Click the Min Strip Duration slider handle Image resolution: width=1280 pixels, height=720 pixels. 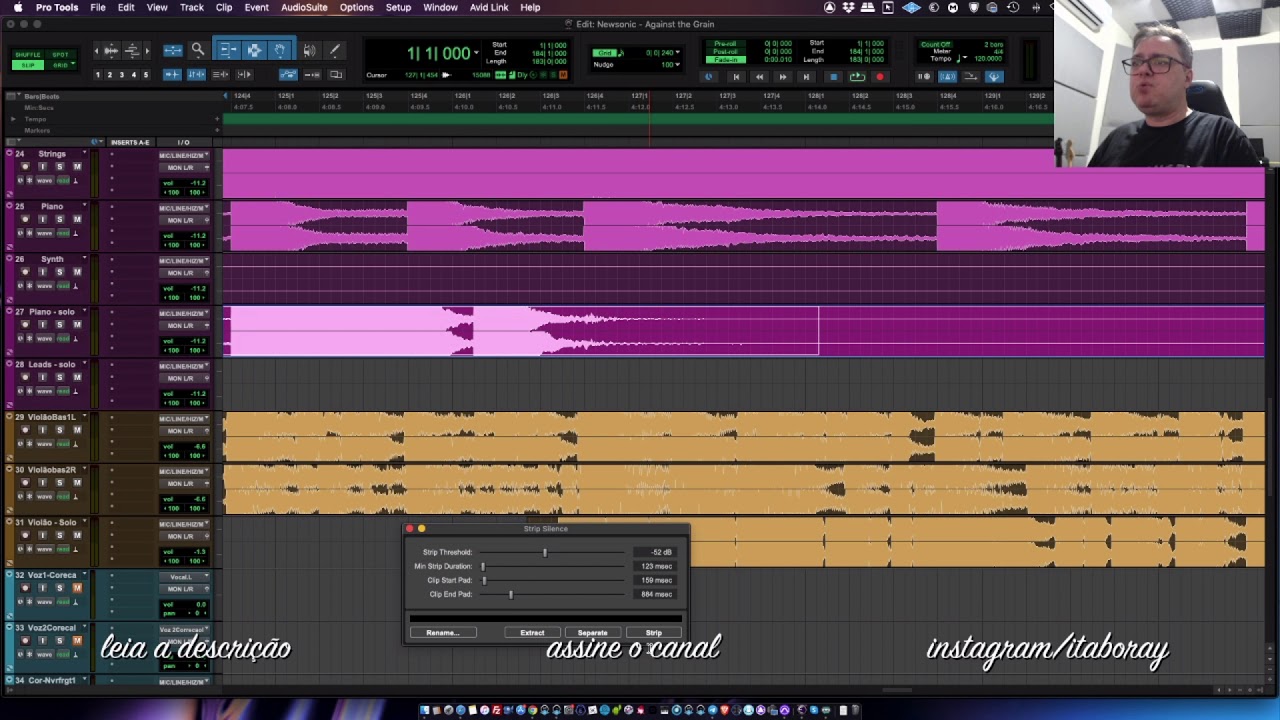click(x=482, y=566)
